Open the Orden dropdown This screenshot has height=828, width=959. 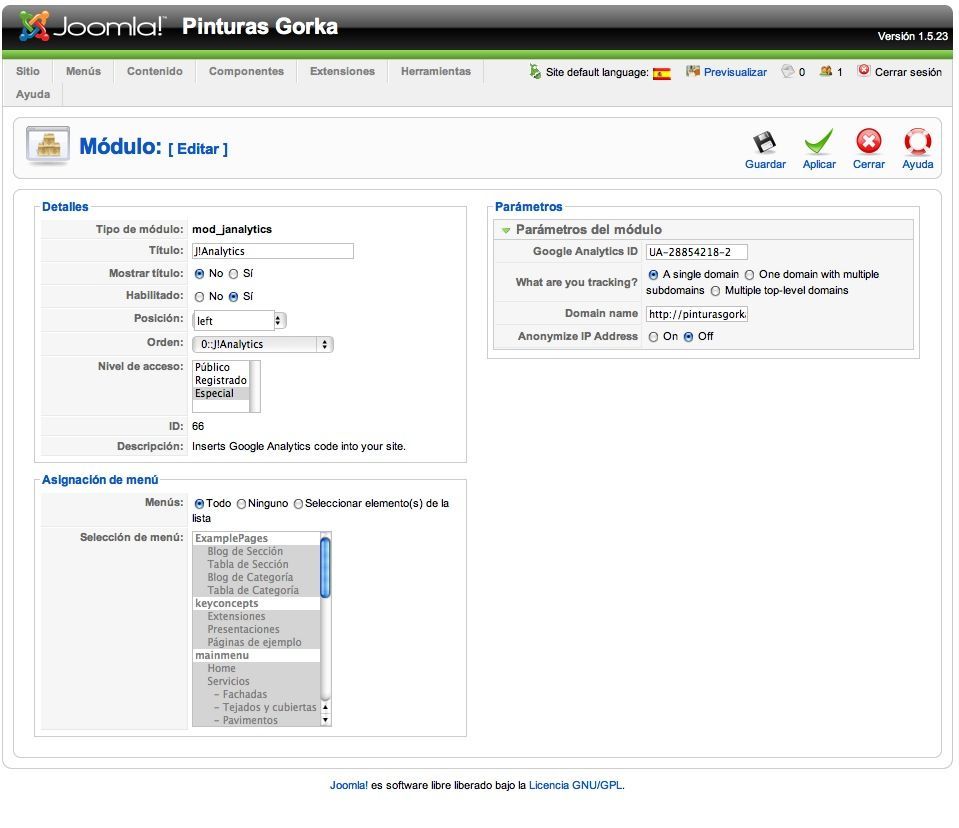(263, 344)
